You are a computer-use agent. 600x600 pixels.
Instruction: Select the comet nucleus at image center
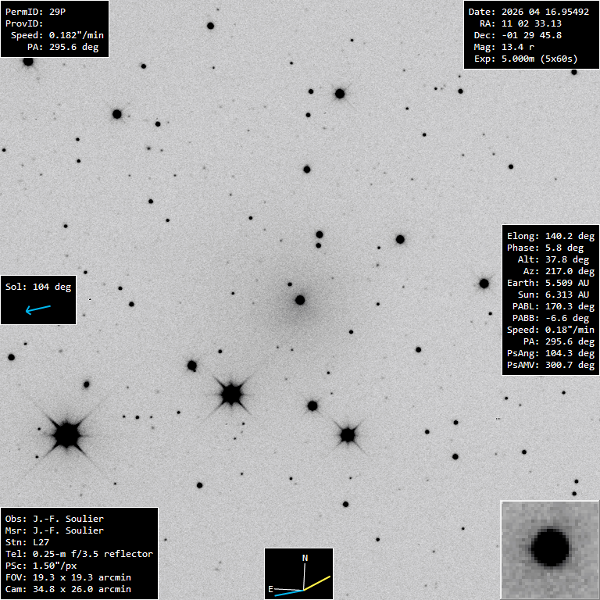[299, 299]
